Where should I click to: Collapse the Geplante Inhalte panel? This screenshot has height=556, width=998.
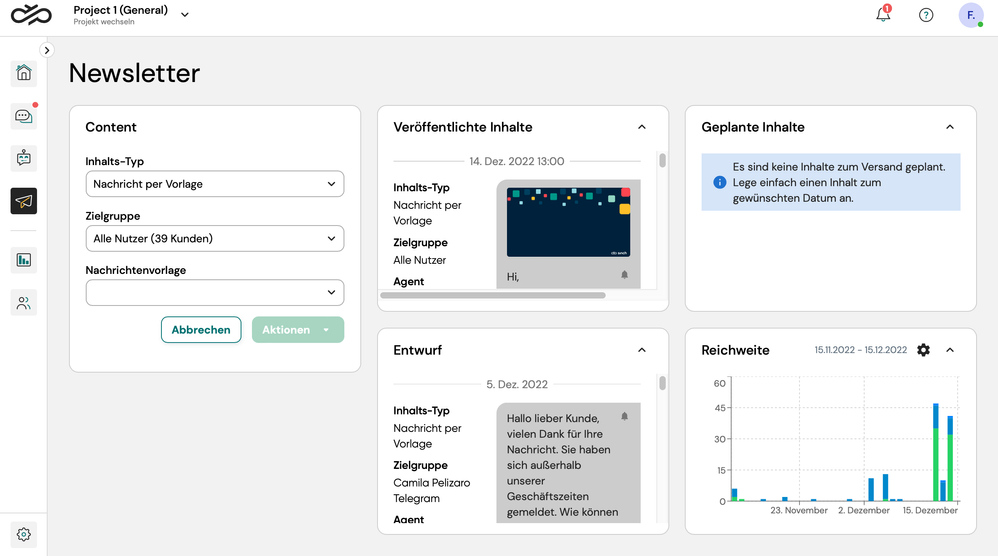tap(950, 127)
